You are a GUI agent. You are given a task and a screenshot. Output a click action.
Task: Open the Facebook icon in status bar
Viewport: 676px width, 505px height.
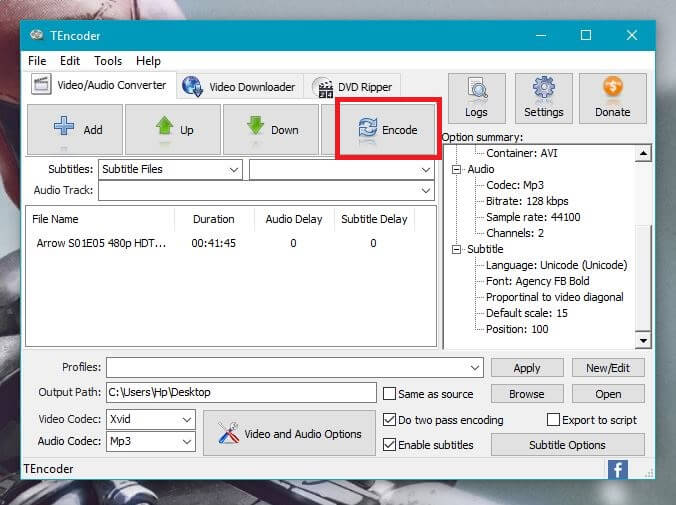(x=617, y=470)
